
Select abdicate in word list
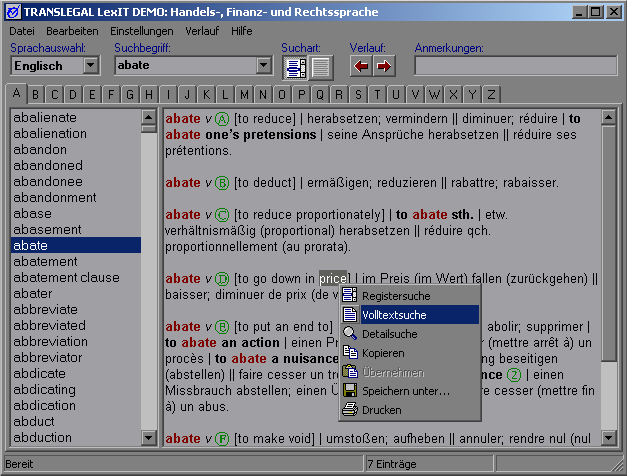tap(76, 374)
